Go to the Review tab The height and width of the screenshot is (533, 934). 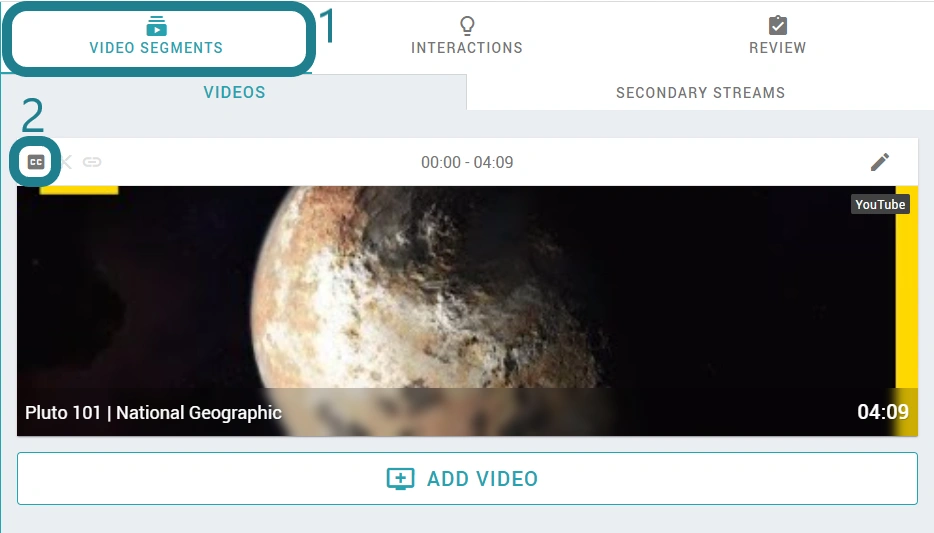coord(777,37)
